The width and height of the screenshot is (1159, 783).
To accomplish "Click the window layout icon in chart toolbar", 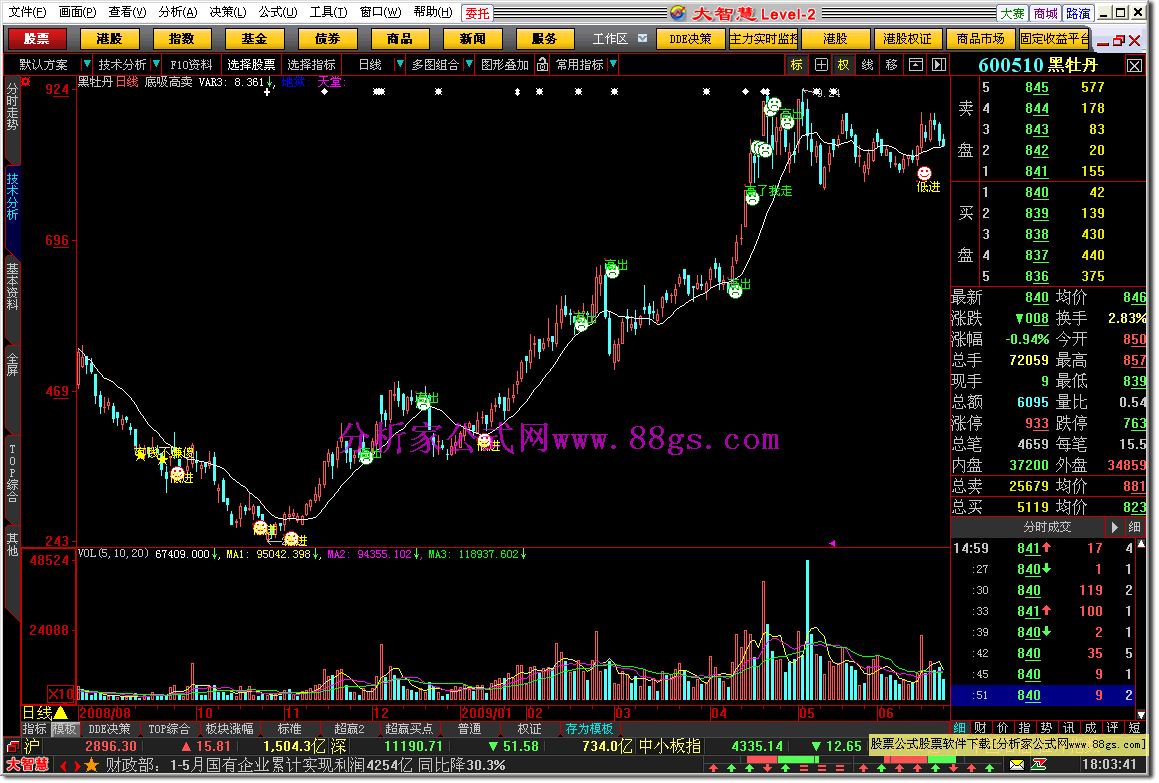I will coord(915,65).
